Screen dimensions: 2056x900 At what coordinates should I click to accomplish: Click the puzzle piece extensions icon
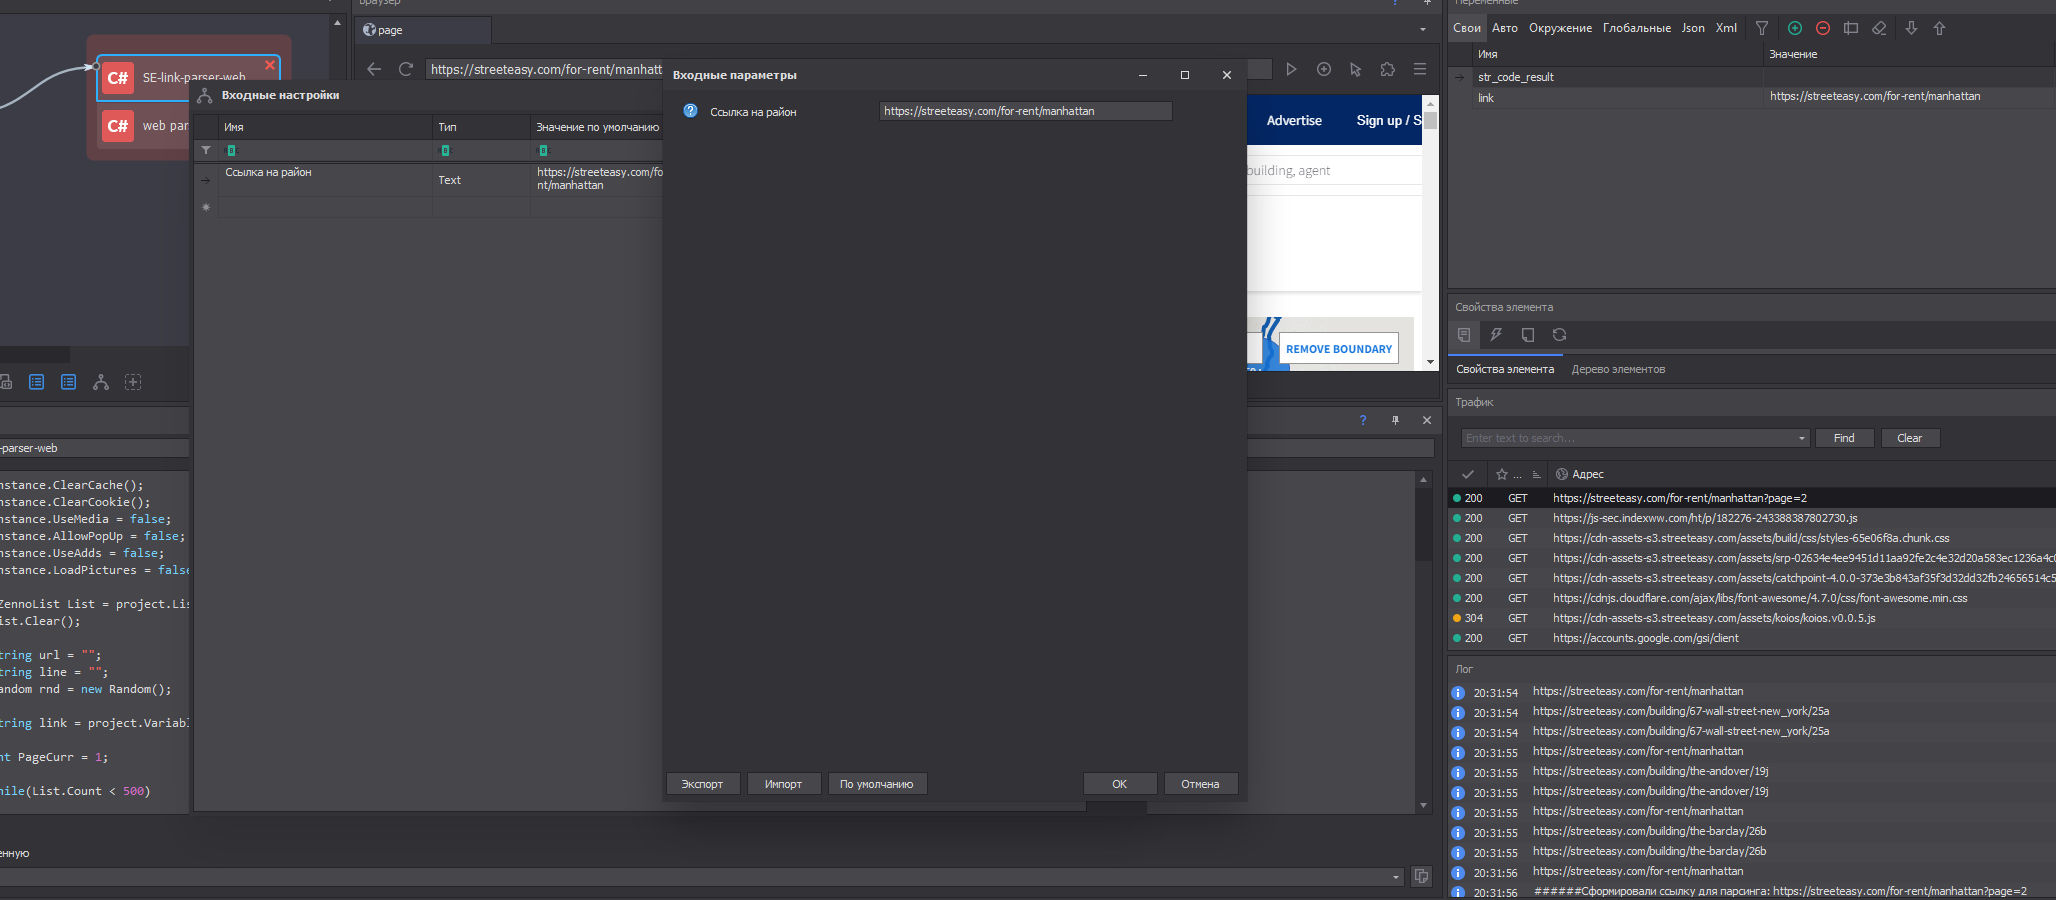[x=1387, y=69]
